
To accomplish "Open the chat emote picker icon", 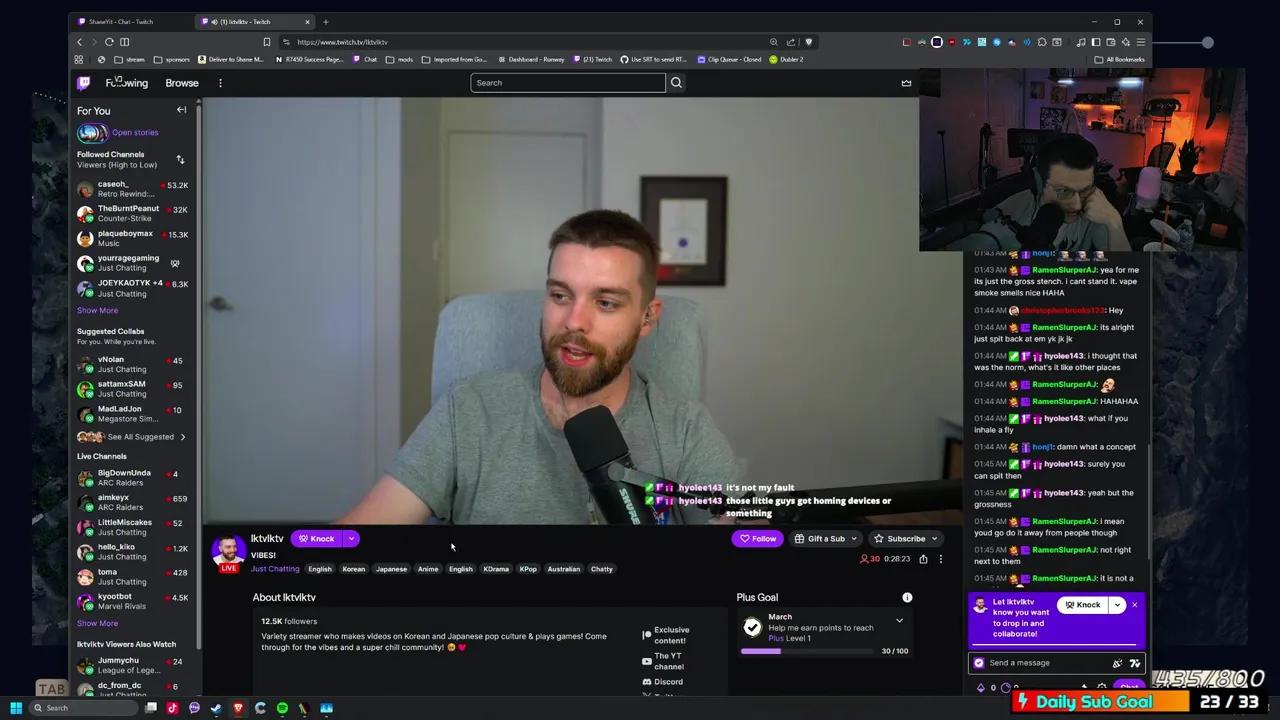I will click(x=1135, y=663).
